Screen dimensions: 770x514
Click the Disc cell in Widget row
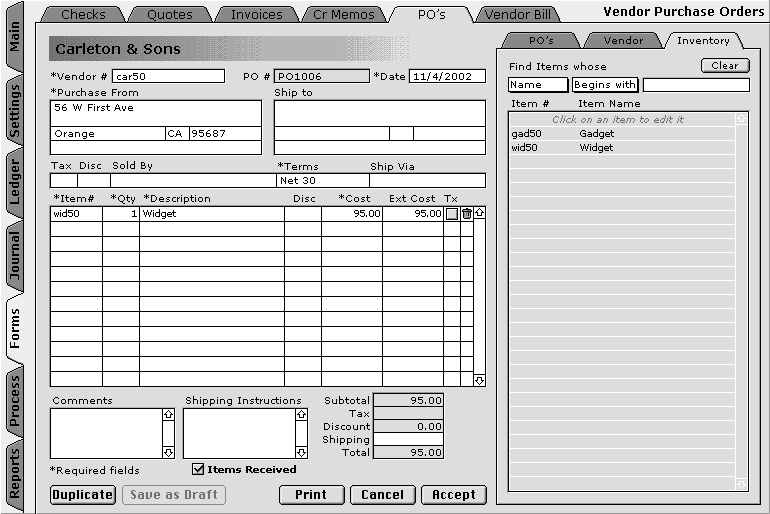tap(303, 214)
